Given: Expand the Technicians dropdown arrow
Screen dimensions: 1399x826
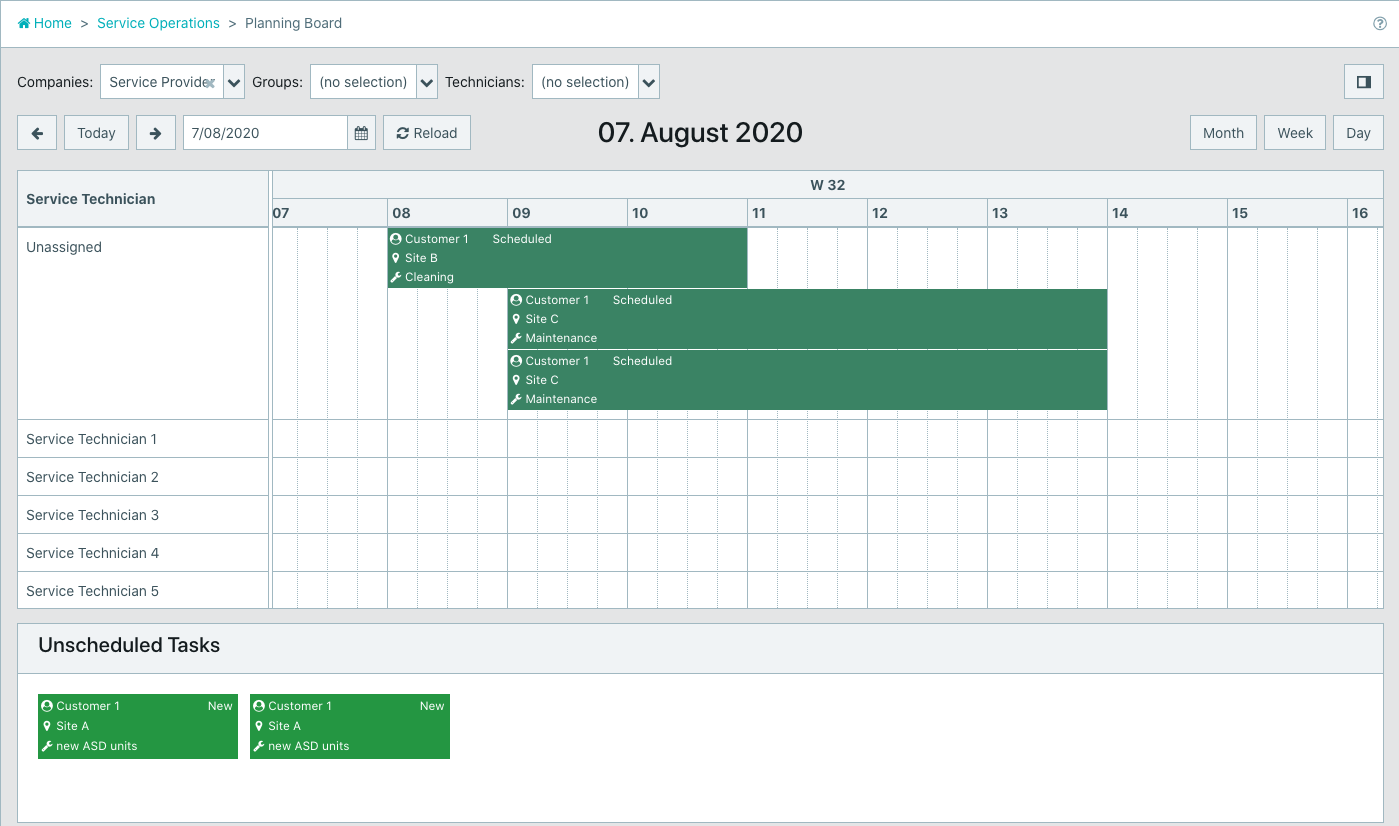Looking at the screenshot, I should [649, 82].
